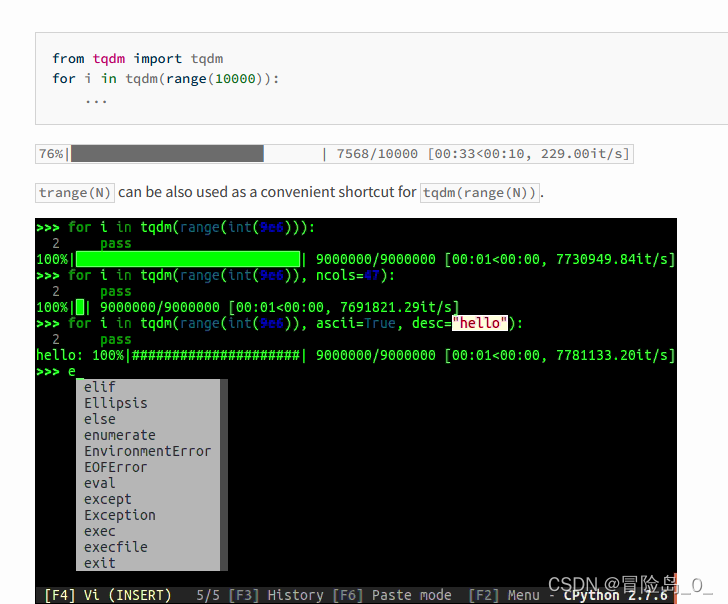Screen dimensions: 728x604
Task: Click the 'tqdm(range(N))' inline code
Action: coord(480,193)
